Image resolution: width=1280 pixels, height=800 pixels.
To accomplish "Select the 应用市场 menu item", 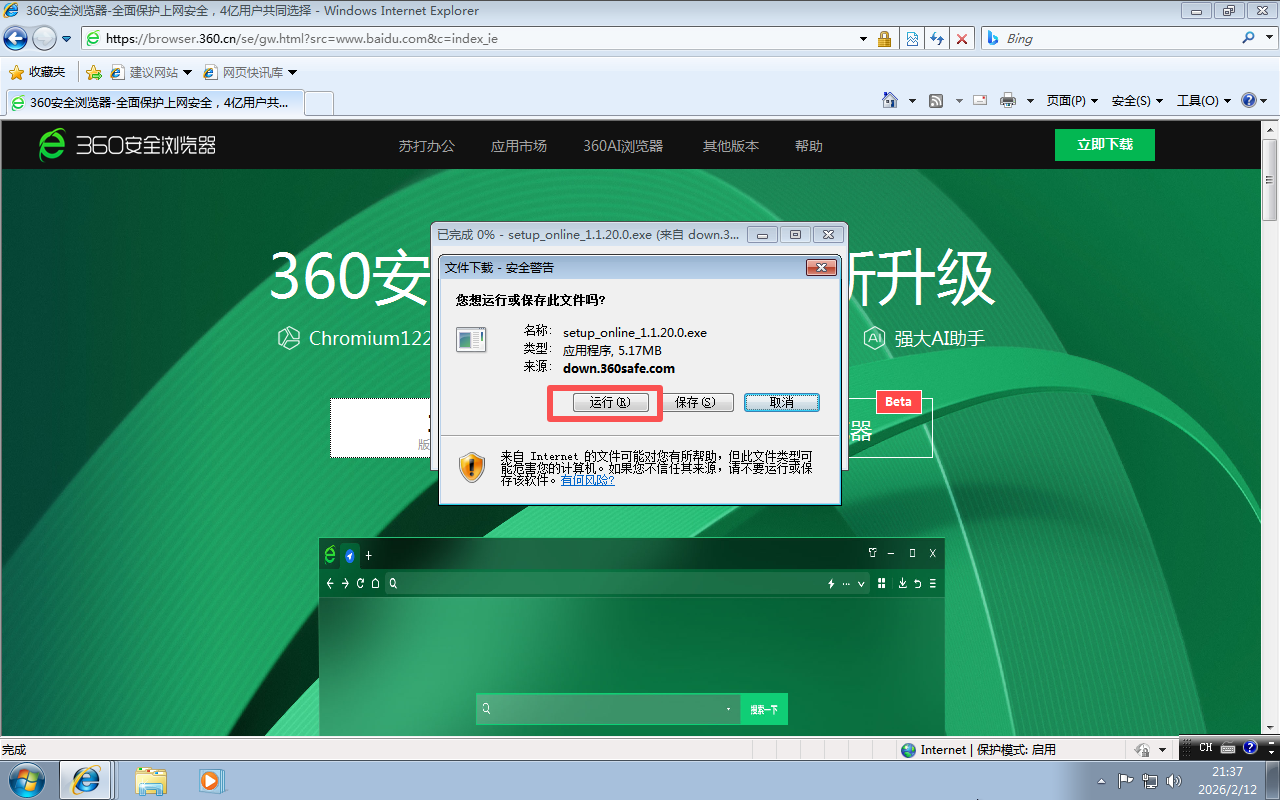I will tap(518, 145).
